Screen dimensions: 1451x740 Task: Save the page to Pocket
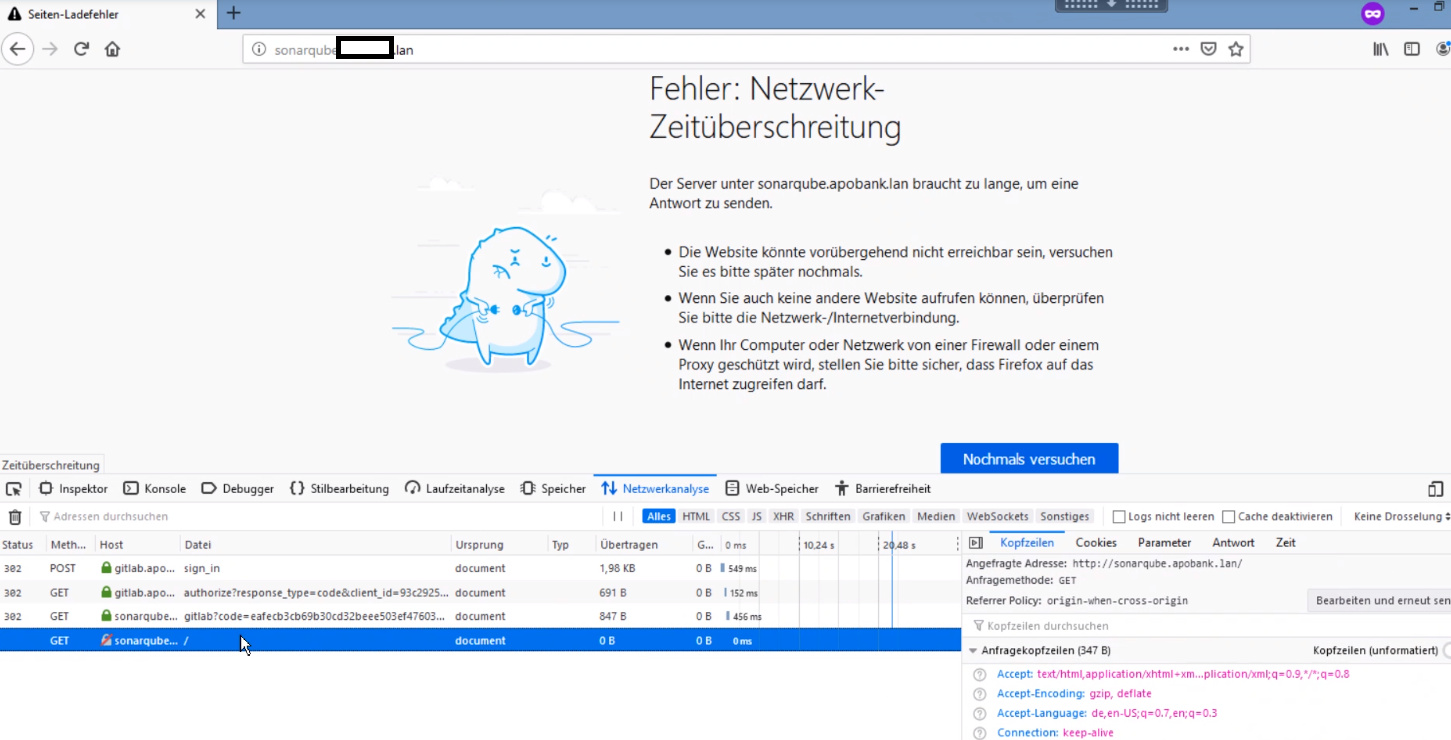[x=1208, y=49]
